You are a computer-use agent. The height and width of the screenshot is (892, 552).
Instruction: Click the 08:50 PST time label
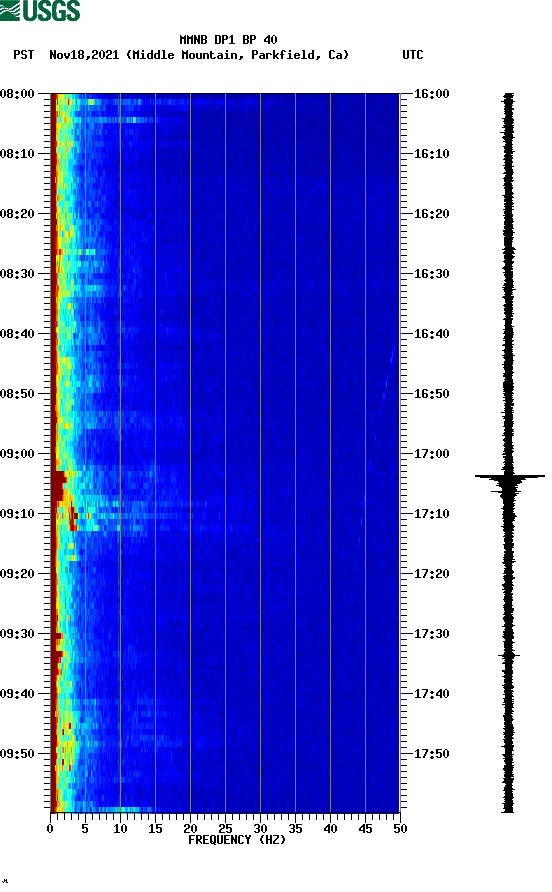17,394
